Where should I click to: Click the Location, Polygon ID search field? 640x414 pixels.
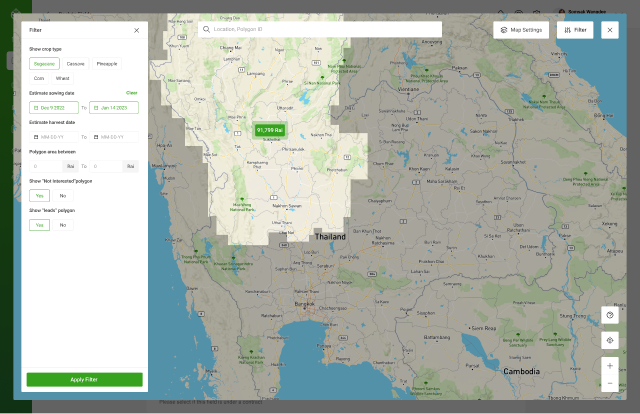click(x=320, y=29)
